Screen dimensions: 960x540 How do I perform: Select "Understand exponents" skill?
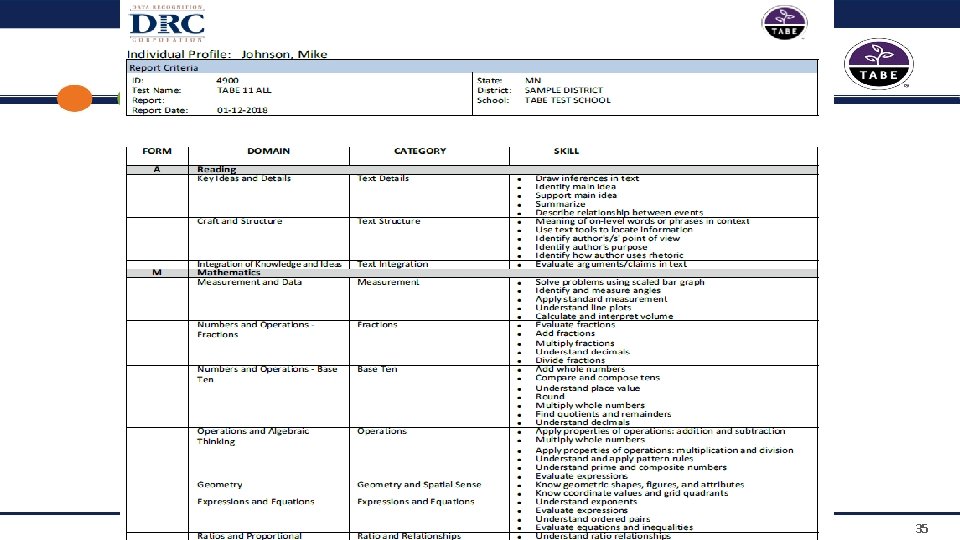586,501
